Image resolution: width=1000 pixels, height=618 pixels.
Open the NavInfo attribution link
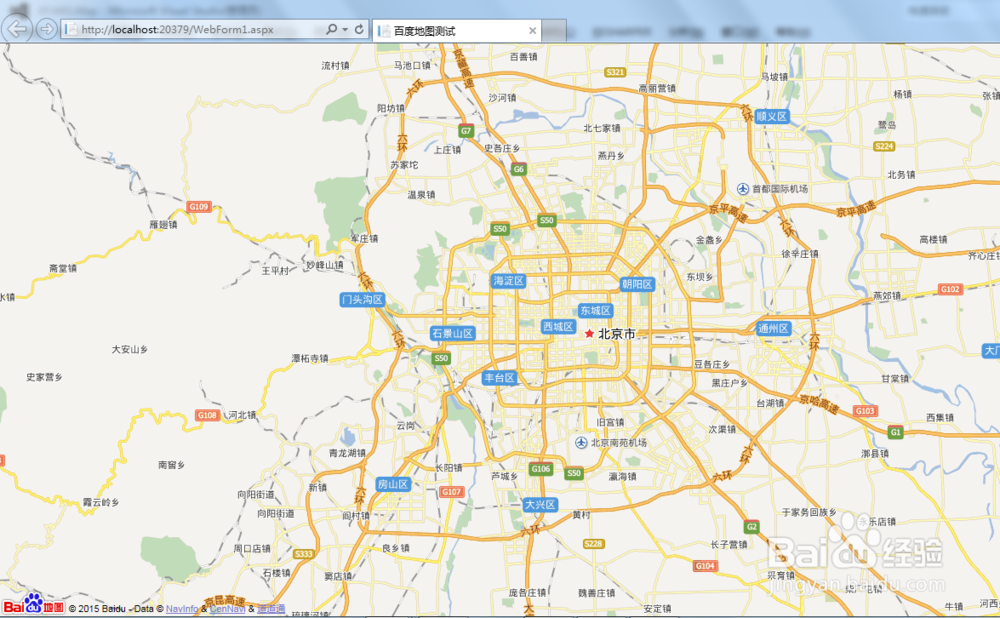click(x=182, y=608)
